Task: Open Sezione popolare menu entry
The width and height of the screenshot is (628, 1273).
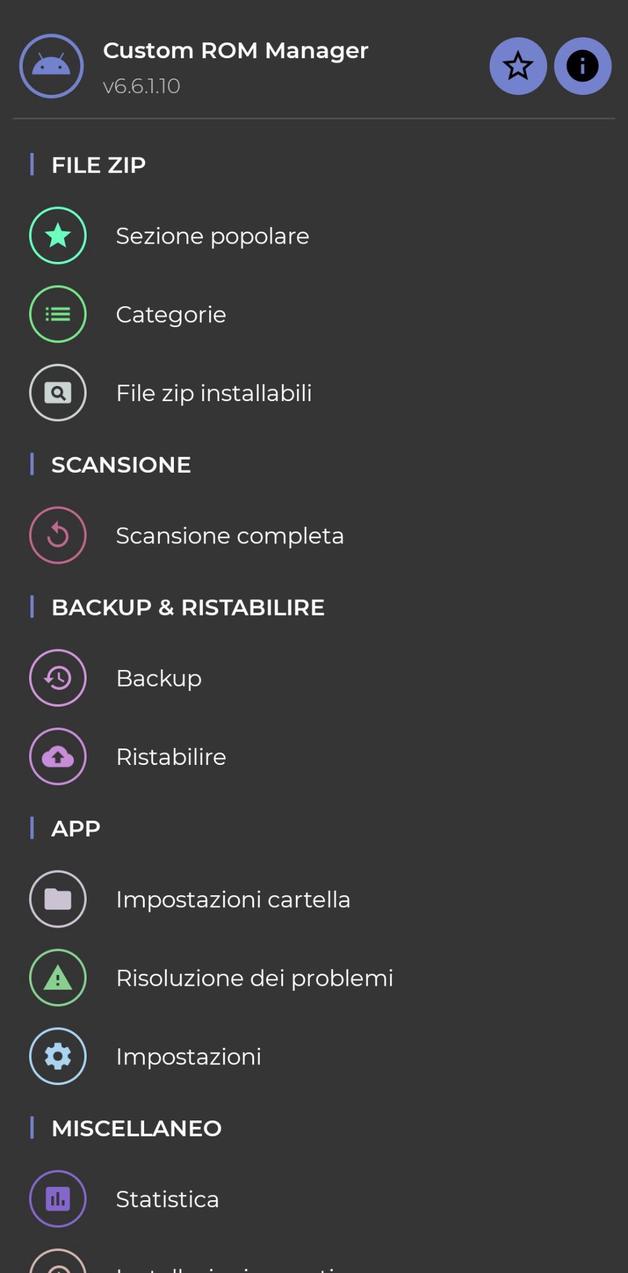Action: 212,236
